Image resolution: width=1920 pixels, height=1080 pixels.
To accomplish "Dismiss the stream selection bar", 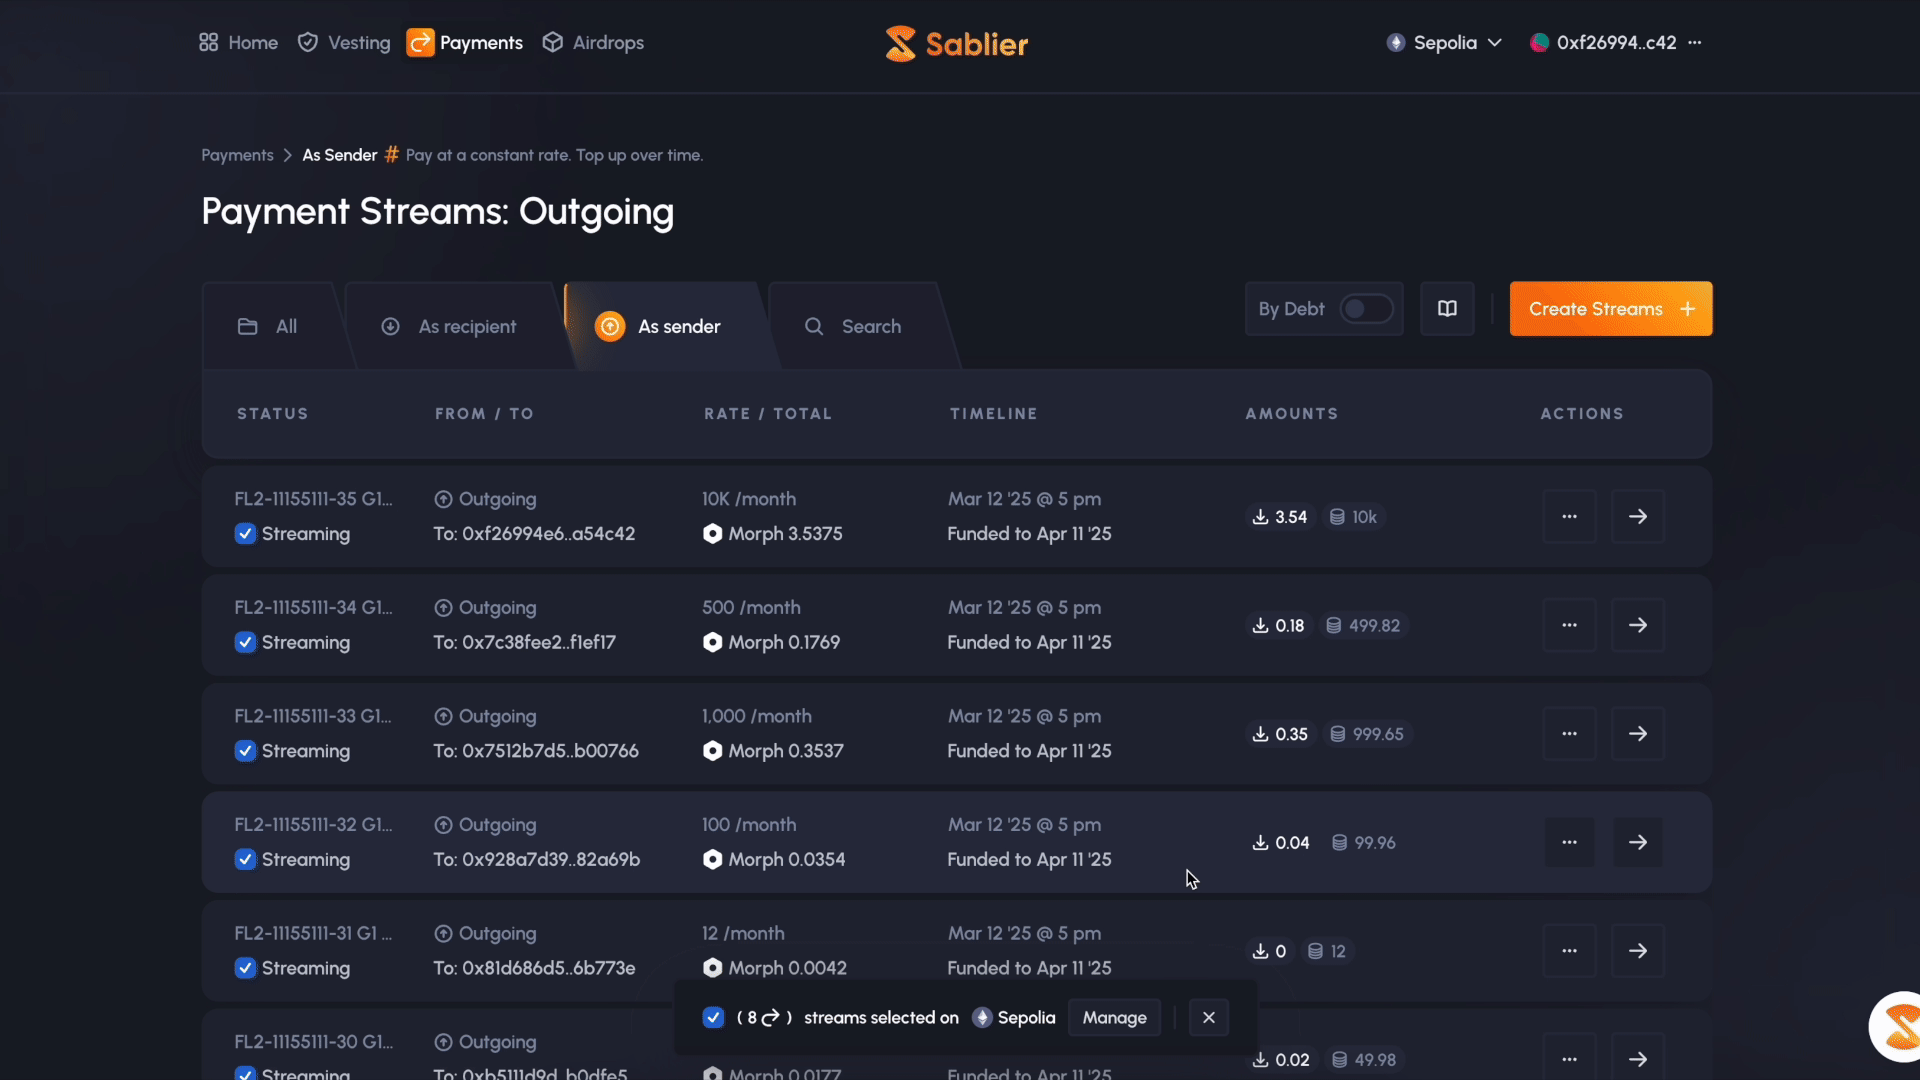I will click(1208, 1018).
